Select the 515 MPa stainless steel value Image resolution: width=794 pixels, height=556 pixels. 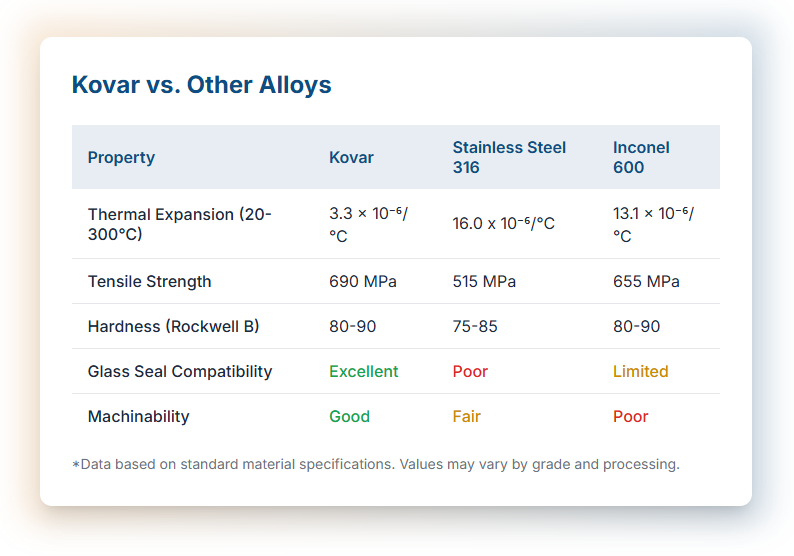[x=484, y=281]
